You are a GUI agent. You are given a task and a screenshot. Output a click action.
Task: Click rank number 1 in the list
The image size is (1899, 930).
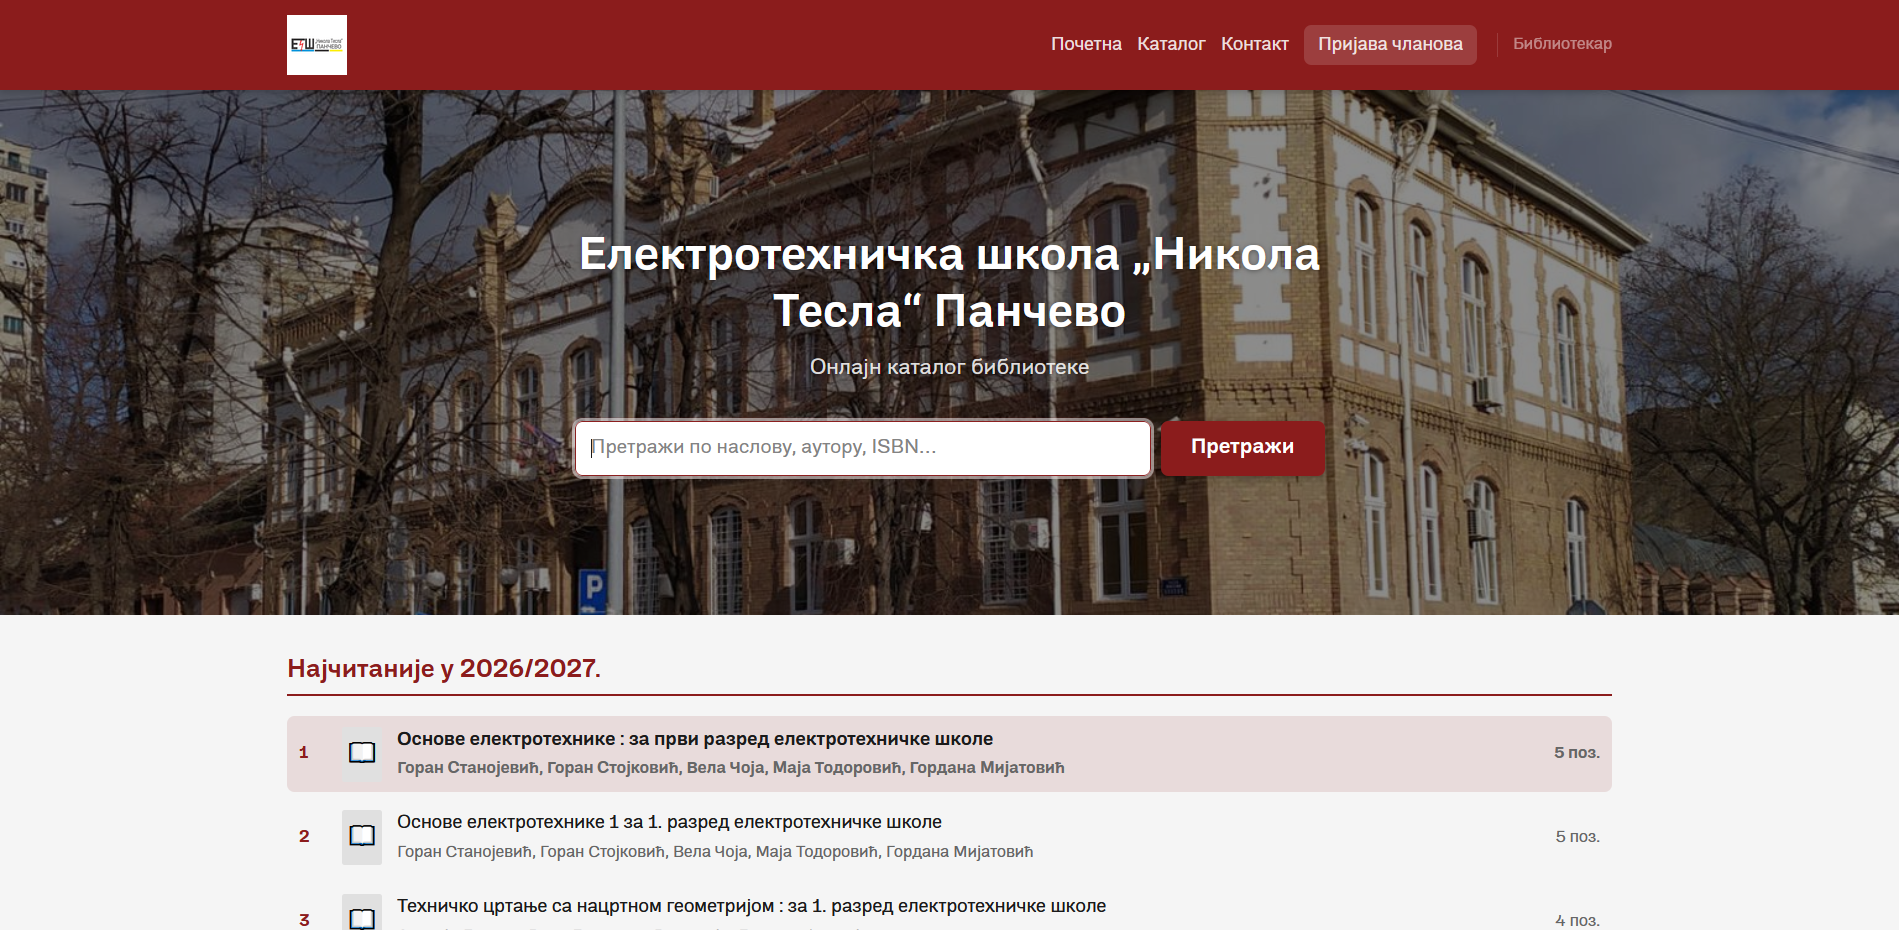(x=304, y=753)
